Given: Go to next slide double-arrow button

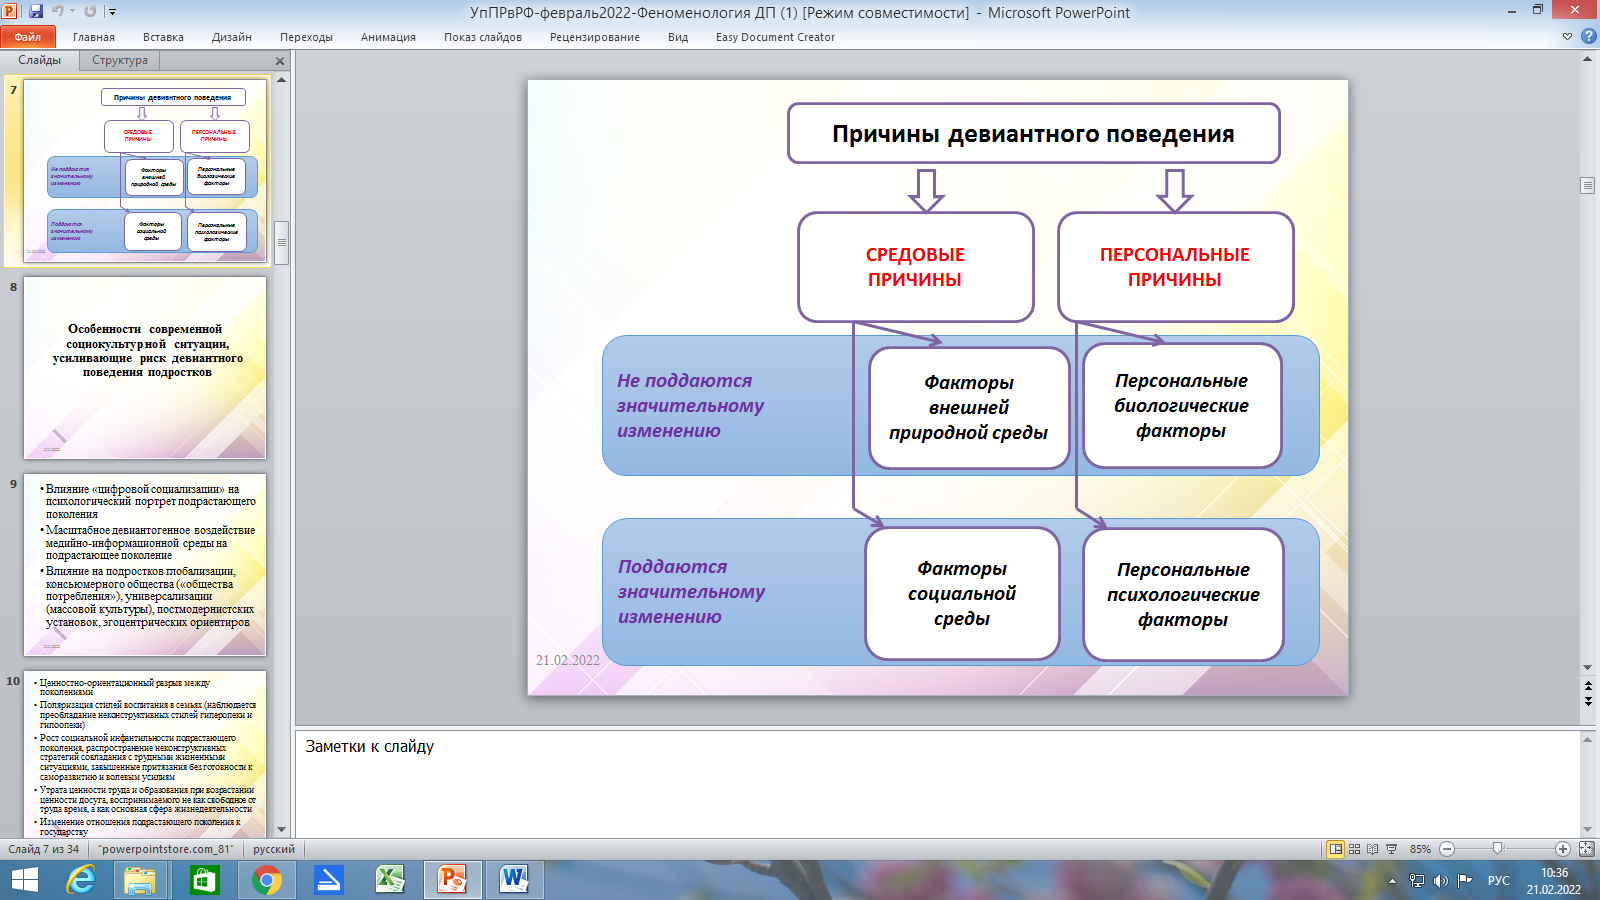Looking at the screenshot, I should pyautogui.click(x=1587, y=701).
